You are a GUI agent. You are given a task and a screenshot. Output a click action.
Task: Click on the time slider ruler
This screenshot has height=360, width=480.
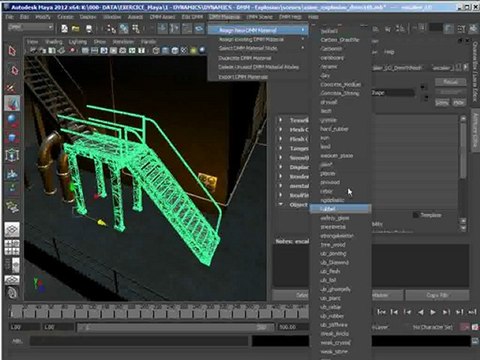159,311
